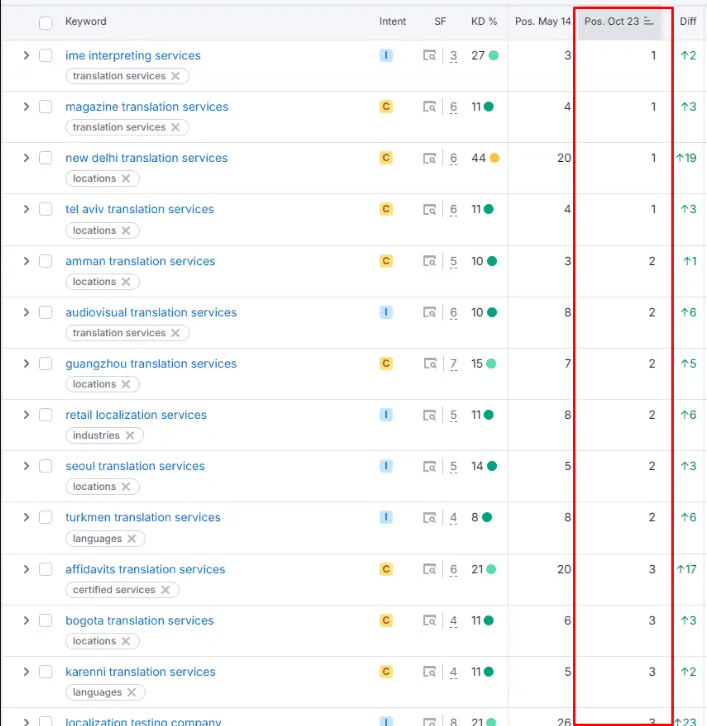Expand the ime interpreting services row
This screenshot has height=726, width=707.
pyautogui.click(x=26, y=56)
